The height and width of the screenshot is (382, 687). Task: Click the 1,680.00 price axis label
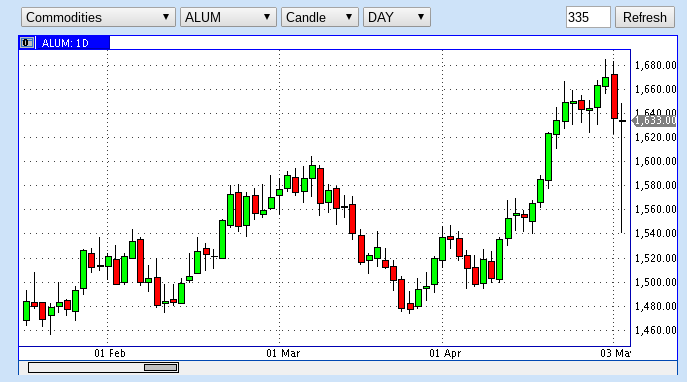pos(655,65)
